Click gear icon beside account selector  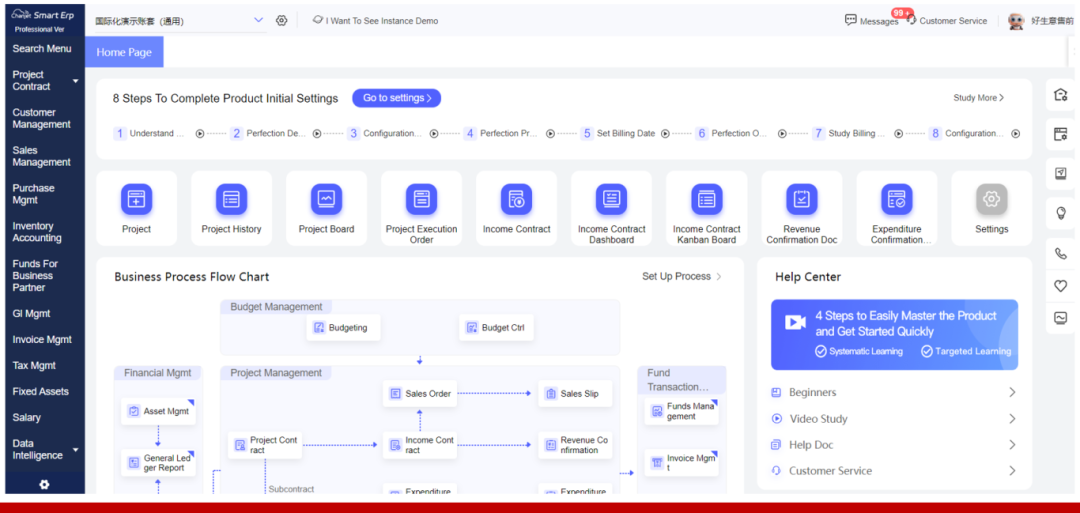point(281,20)
